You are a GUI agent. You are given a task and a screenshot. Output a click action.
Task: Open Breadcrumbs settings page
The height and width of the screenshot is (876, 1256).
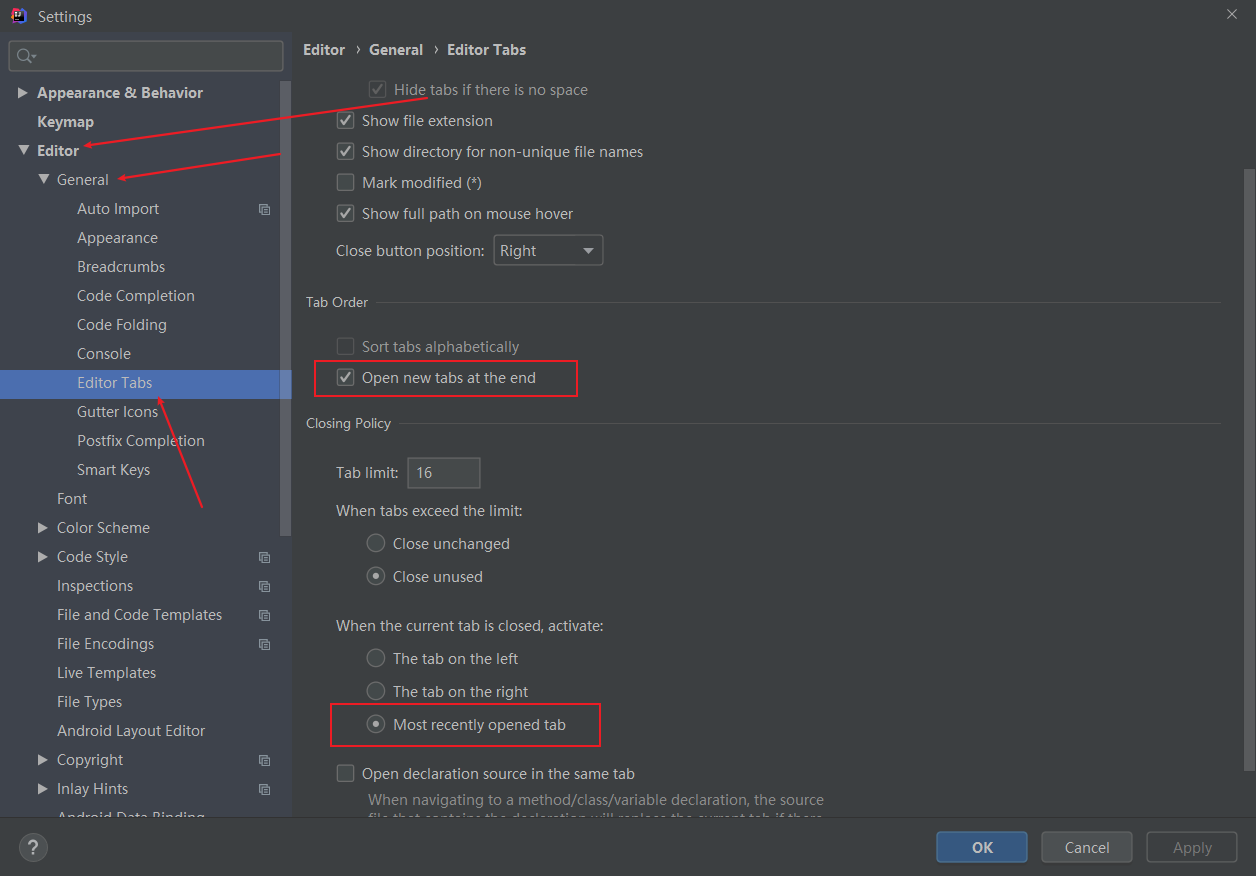[121, 267]
